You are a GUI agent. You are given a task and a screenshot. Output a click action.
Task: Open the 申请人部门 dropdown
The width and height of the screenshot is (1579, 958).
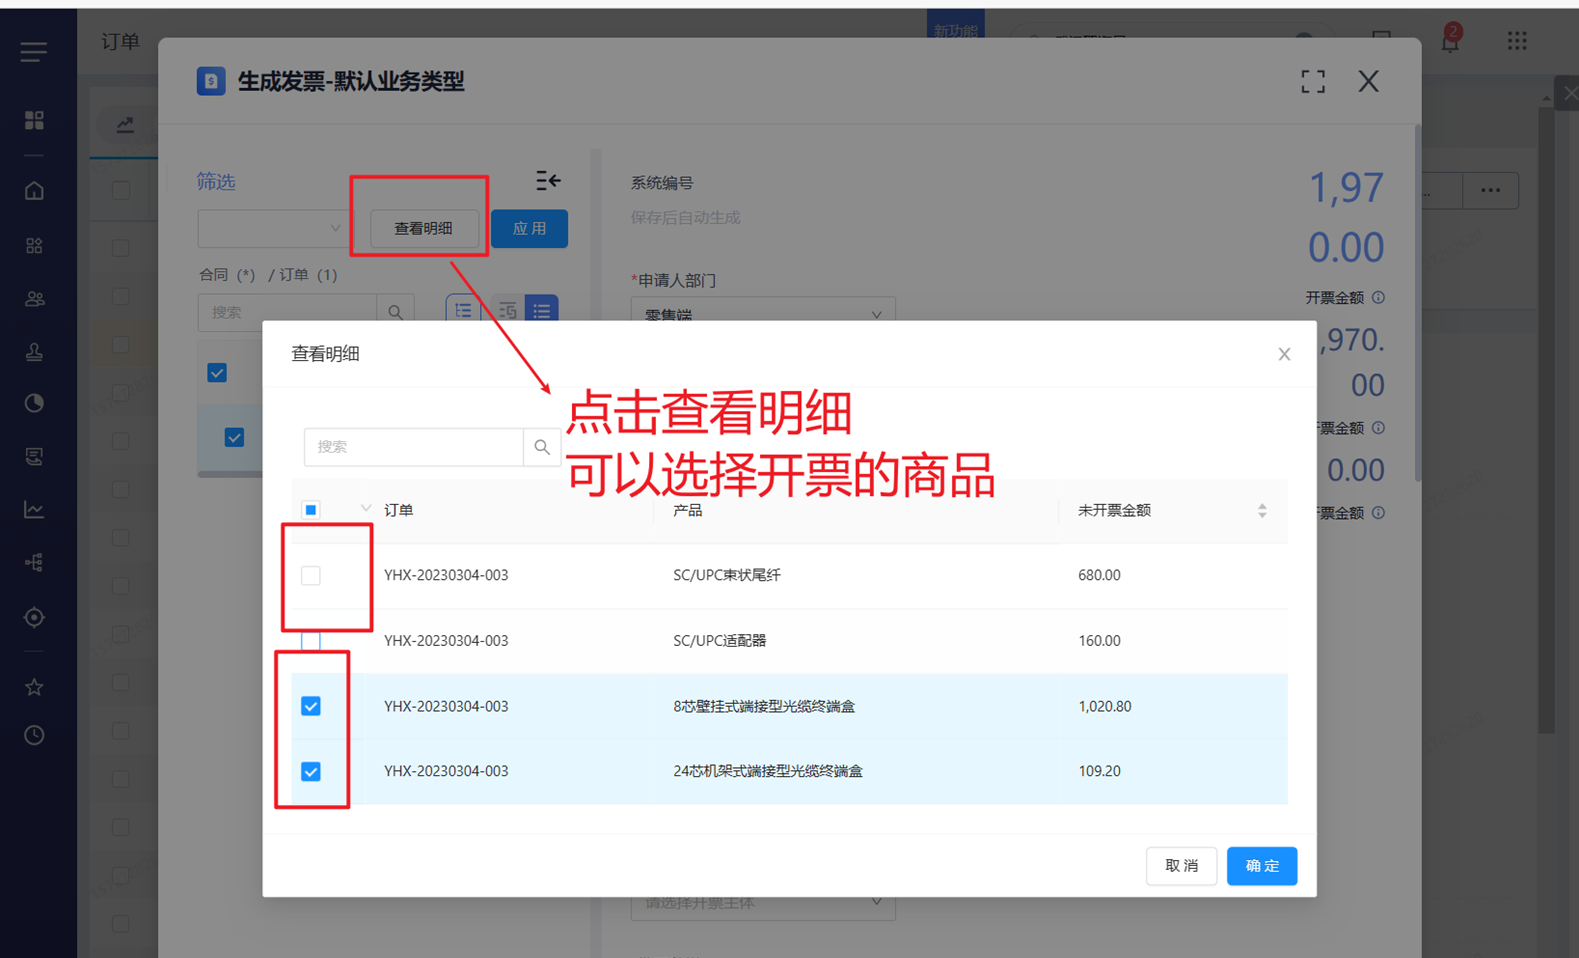(x=763, y=313)
